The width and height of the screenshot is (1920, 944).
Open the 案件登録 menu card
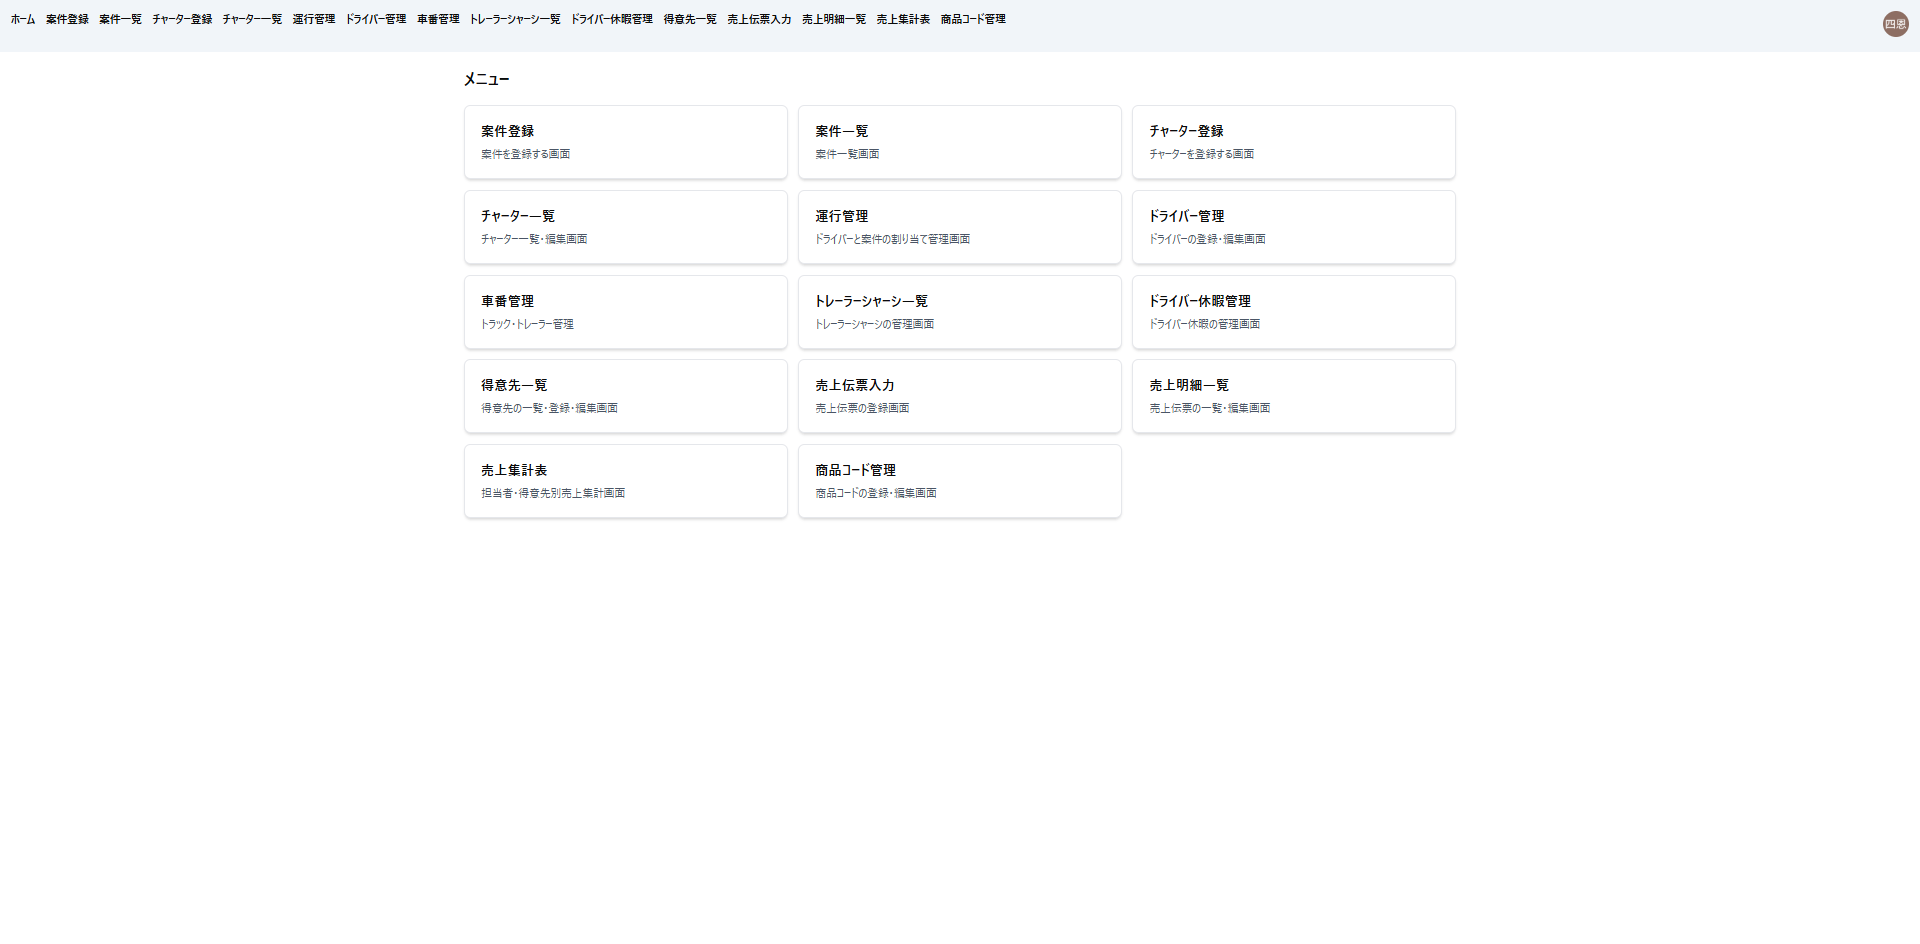tap(625, 142)
